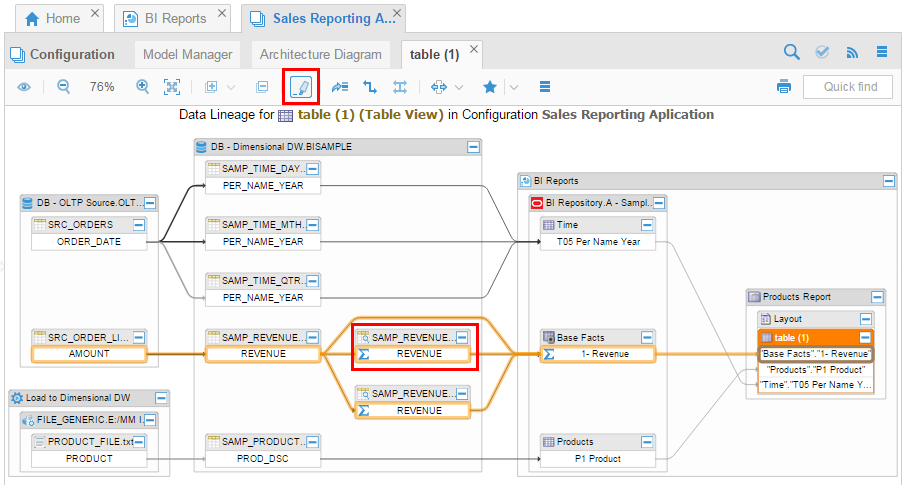
Task: Collapse DB - OLTP Source group
Action: pyautogui.click(x=150, y=203)
